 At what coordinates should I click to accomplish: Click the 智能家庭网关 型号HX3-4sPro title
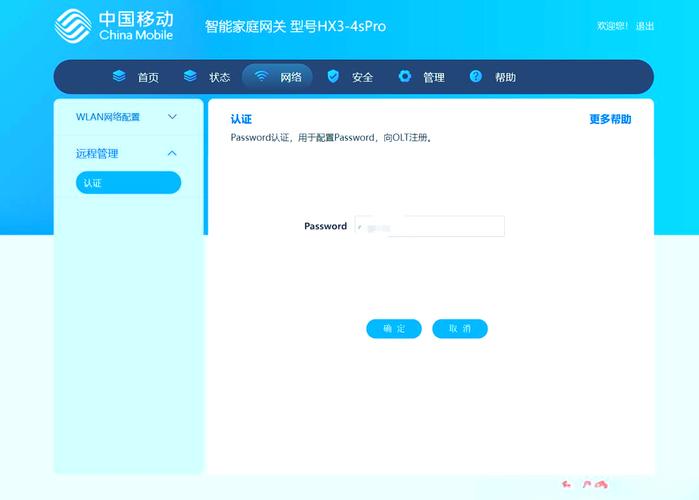point(295,27)
